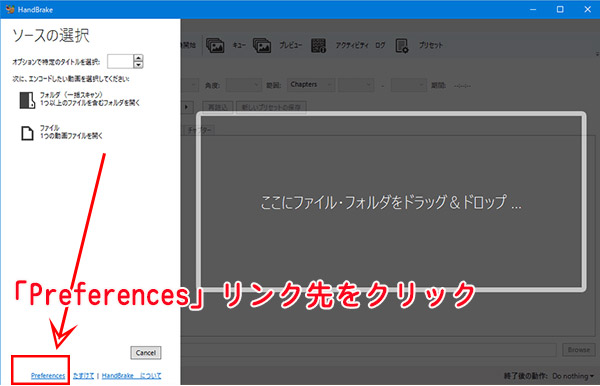Screen dimensions: 600x386
Task: Close the HandBrake window
Action: click(x=587, y=9)
